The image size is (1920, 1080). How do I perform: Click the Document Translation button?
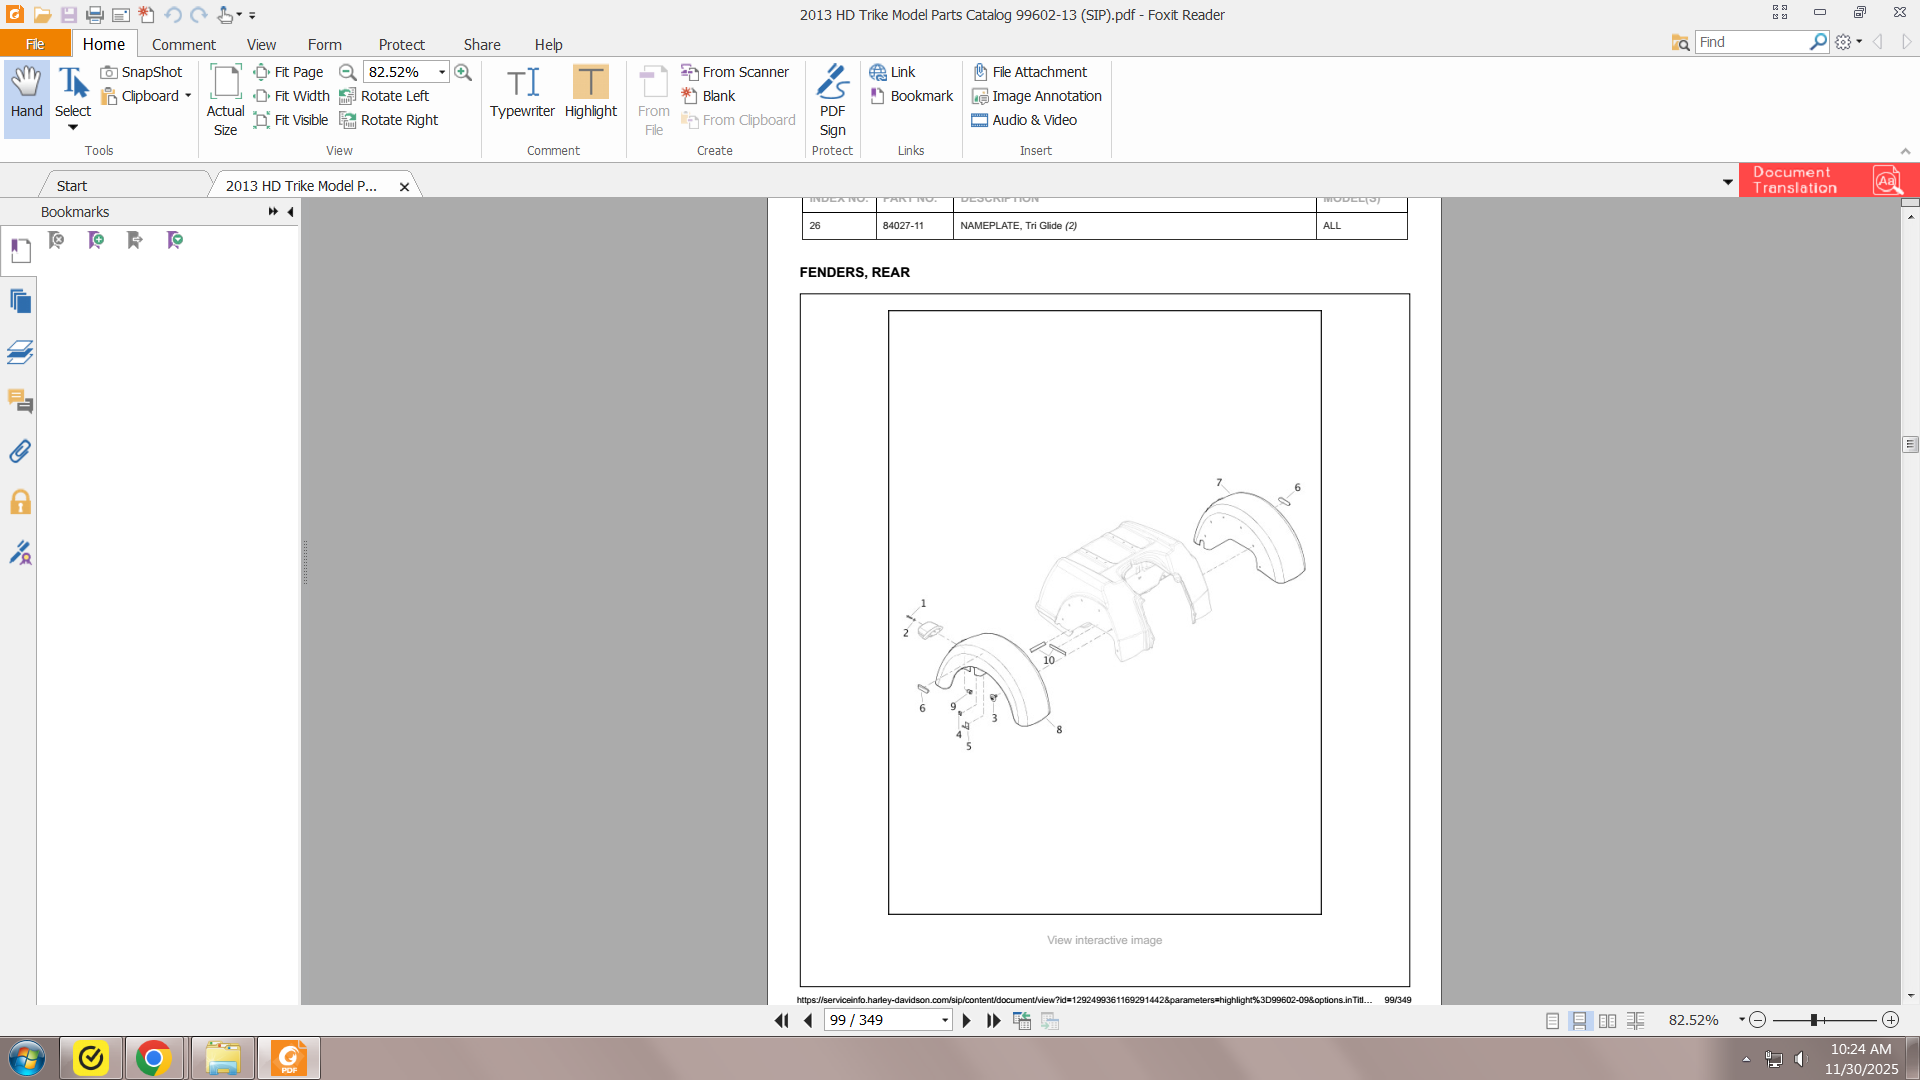click(x=1827, y=180)
